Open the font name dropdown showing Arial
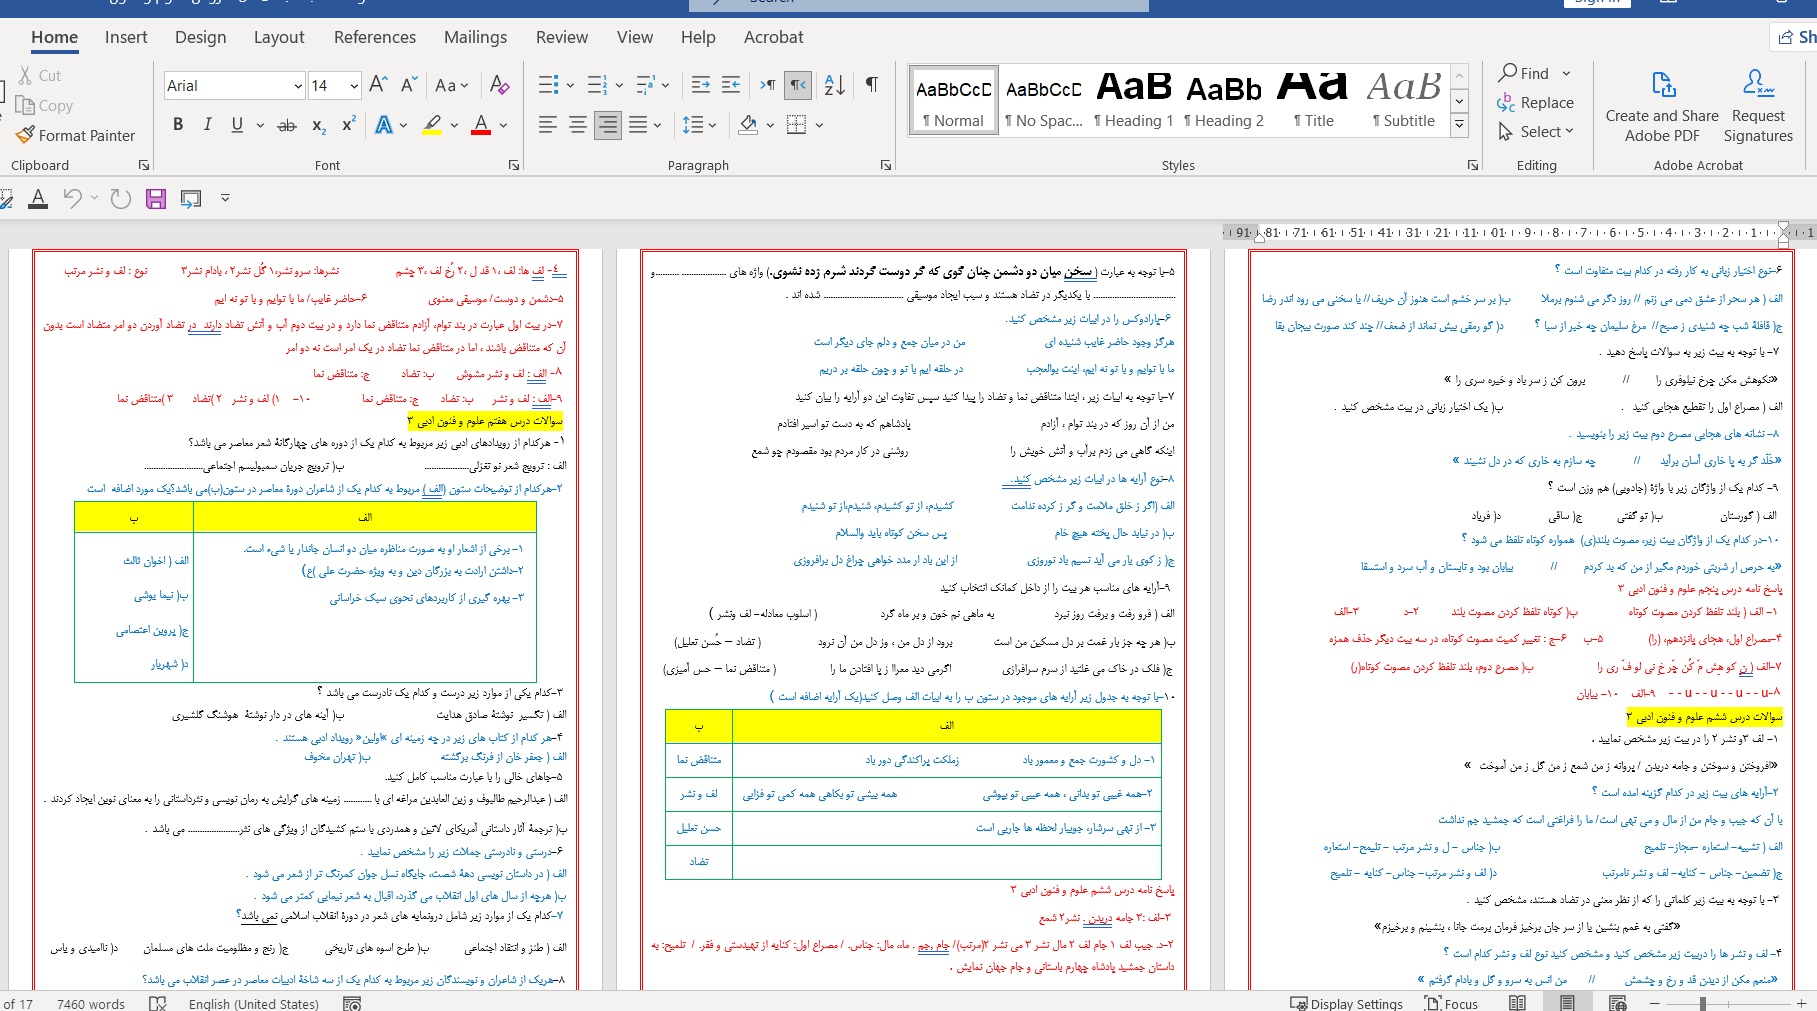This screenshot has width=1817, height=1011. (298, 86)
